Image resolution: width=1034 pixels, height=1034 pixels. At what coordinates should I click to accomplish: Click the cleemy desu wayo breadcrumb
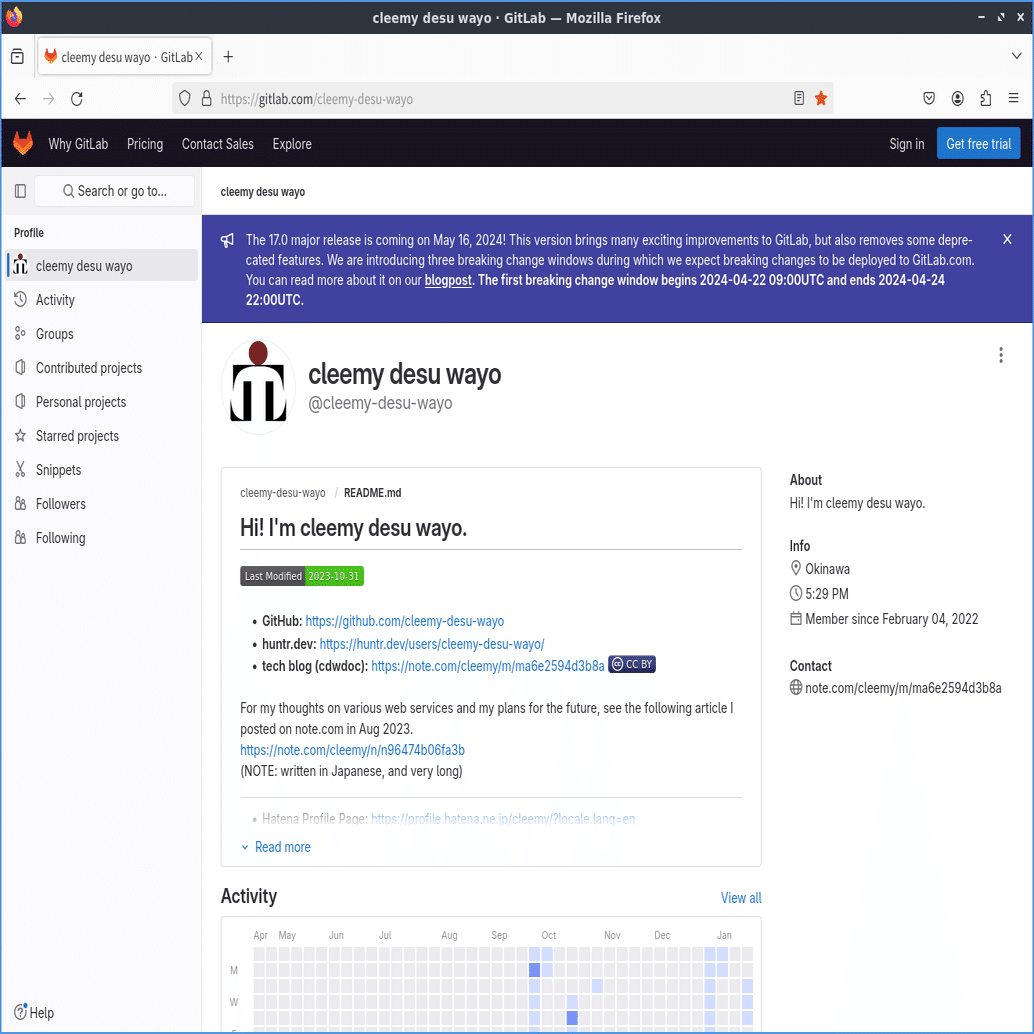(262, 192)
